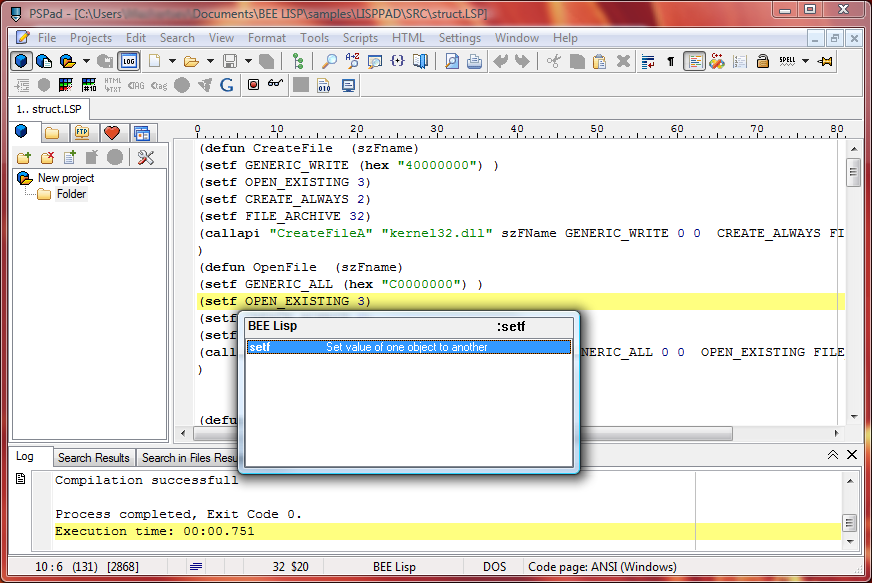Expand the Save file dropdown arrow
The height and width of the screenshot is (583, 872).
click(249, 61)
